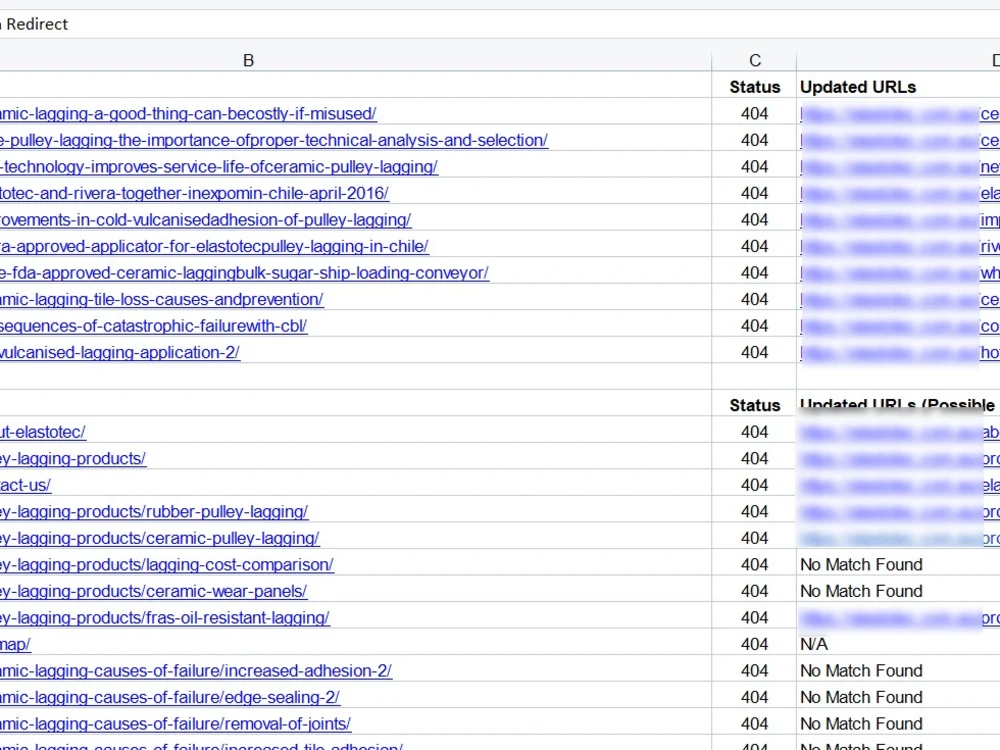Image resolution: width=1000 pixels, height=750 pixels.
Task: Open blurred updated URL for ut-elastotec row
Action: pyautogui.click(x=900, y=432)
